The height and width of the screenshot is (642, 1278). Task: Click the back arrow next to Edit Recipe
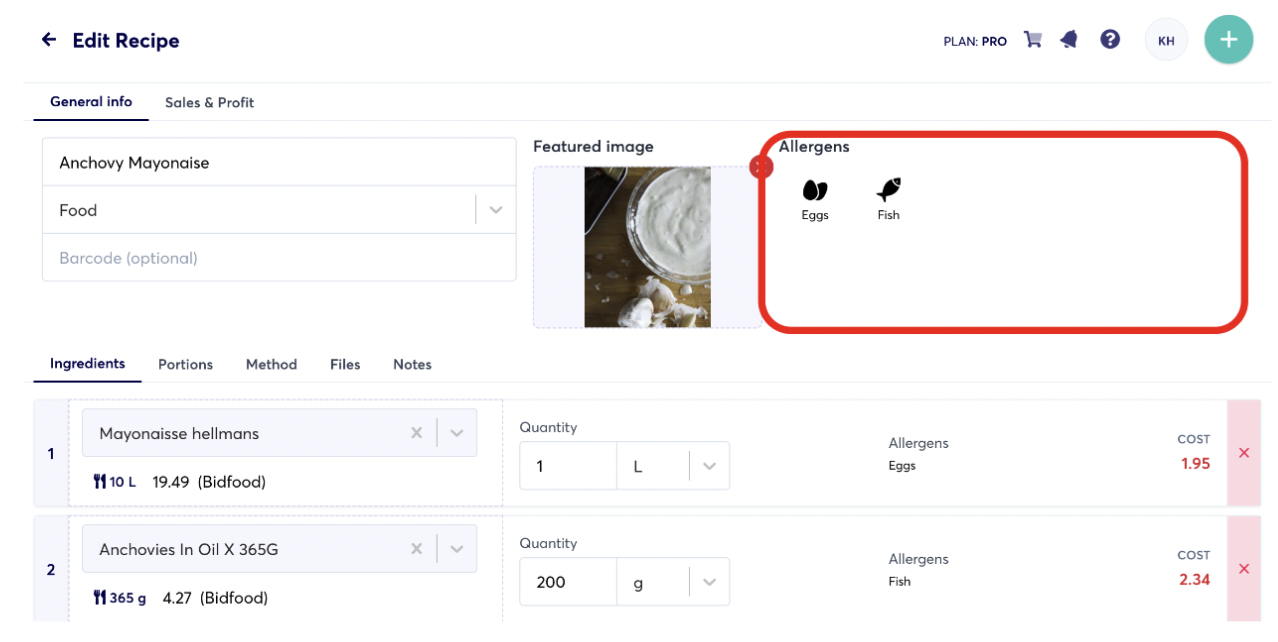[46, 39]
